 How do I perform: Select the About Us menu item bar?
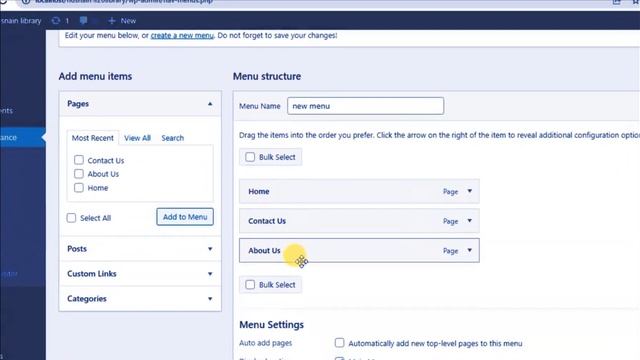pos(359,250)
